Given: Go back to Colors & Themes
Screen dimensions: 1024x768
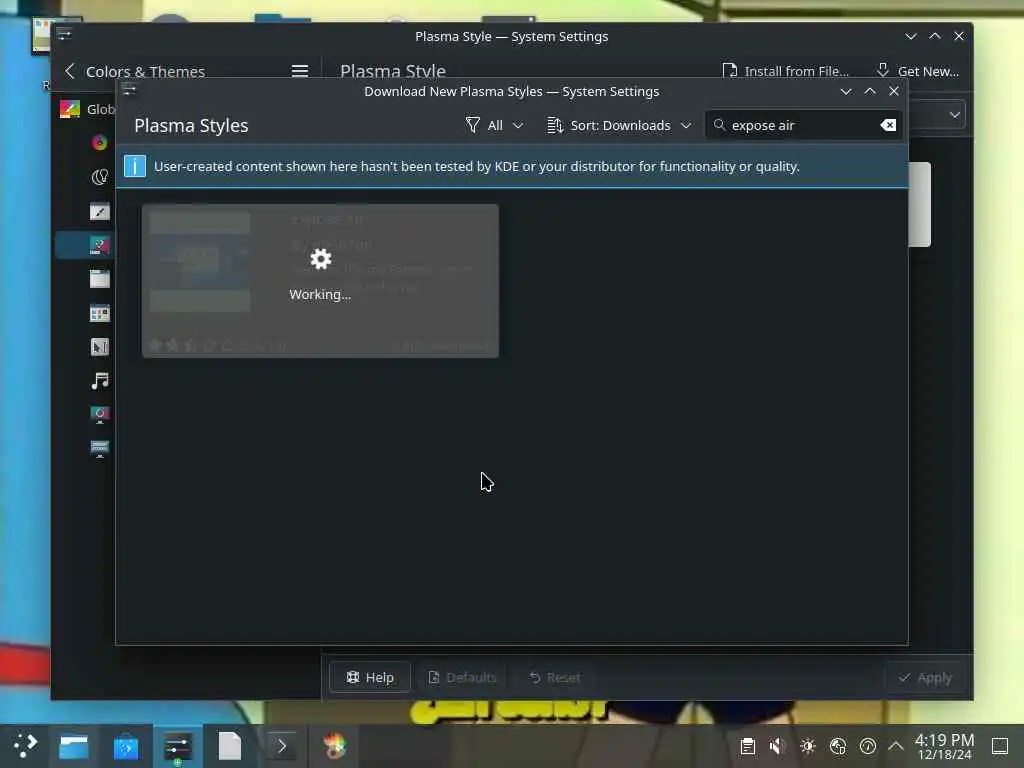Looking at the screenshot, I should pos(136,71).
